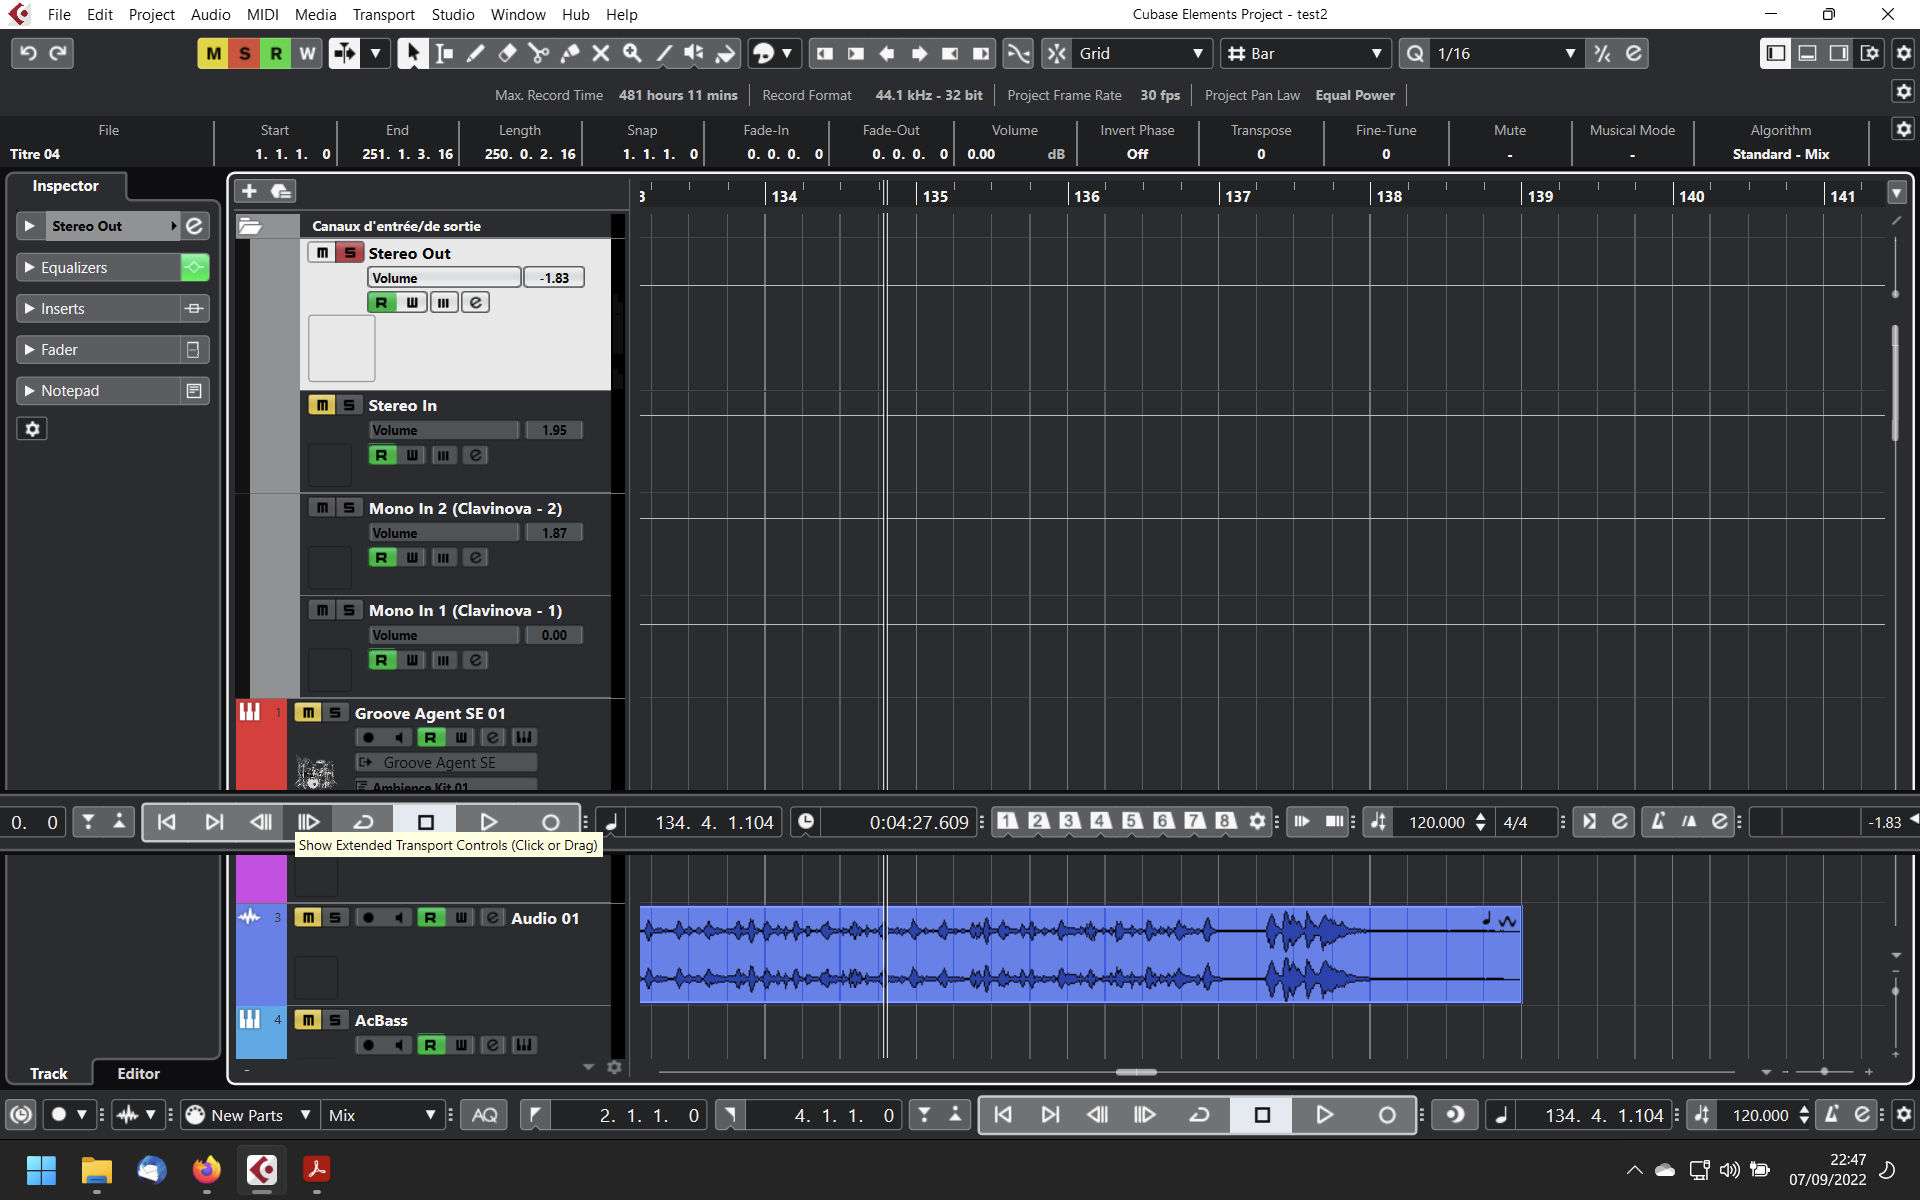Click the Stereo Out Volume slider
This screenshot has width=1920, height=1200.
click(x=444, y=278)
